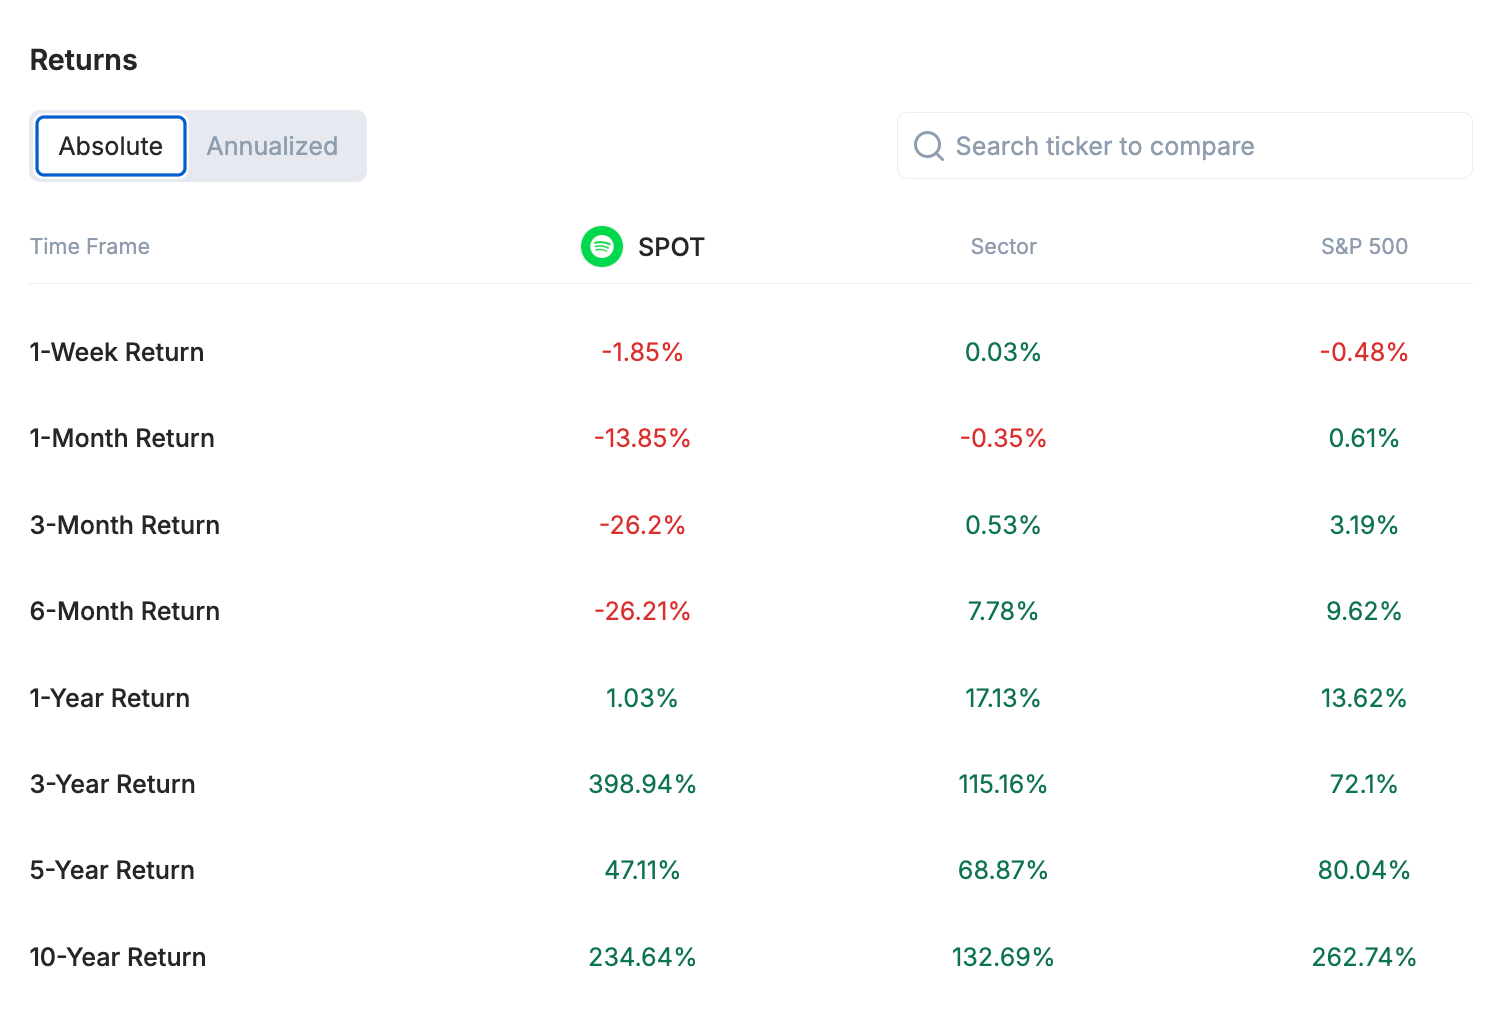This screenshot has height=1014, width=1500.
Task: Click the Time Frame column header
Action: tap(90, 247)
